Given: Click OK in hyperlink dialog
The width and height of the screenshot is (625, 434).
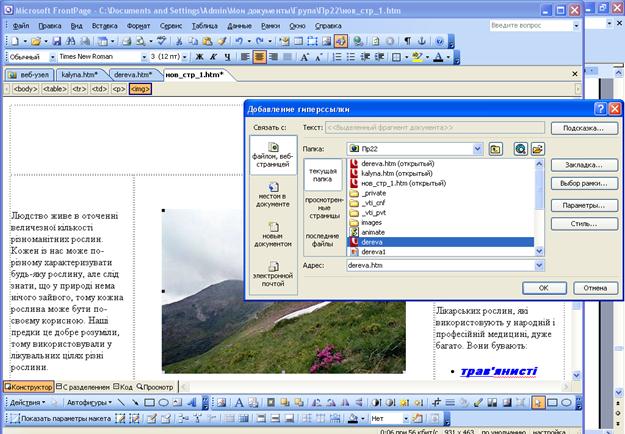Looking at the screenshot, I should point(544,288).
